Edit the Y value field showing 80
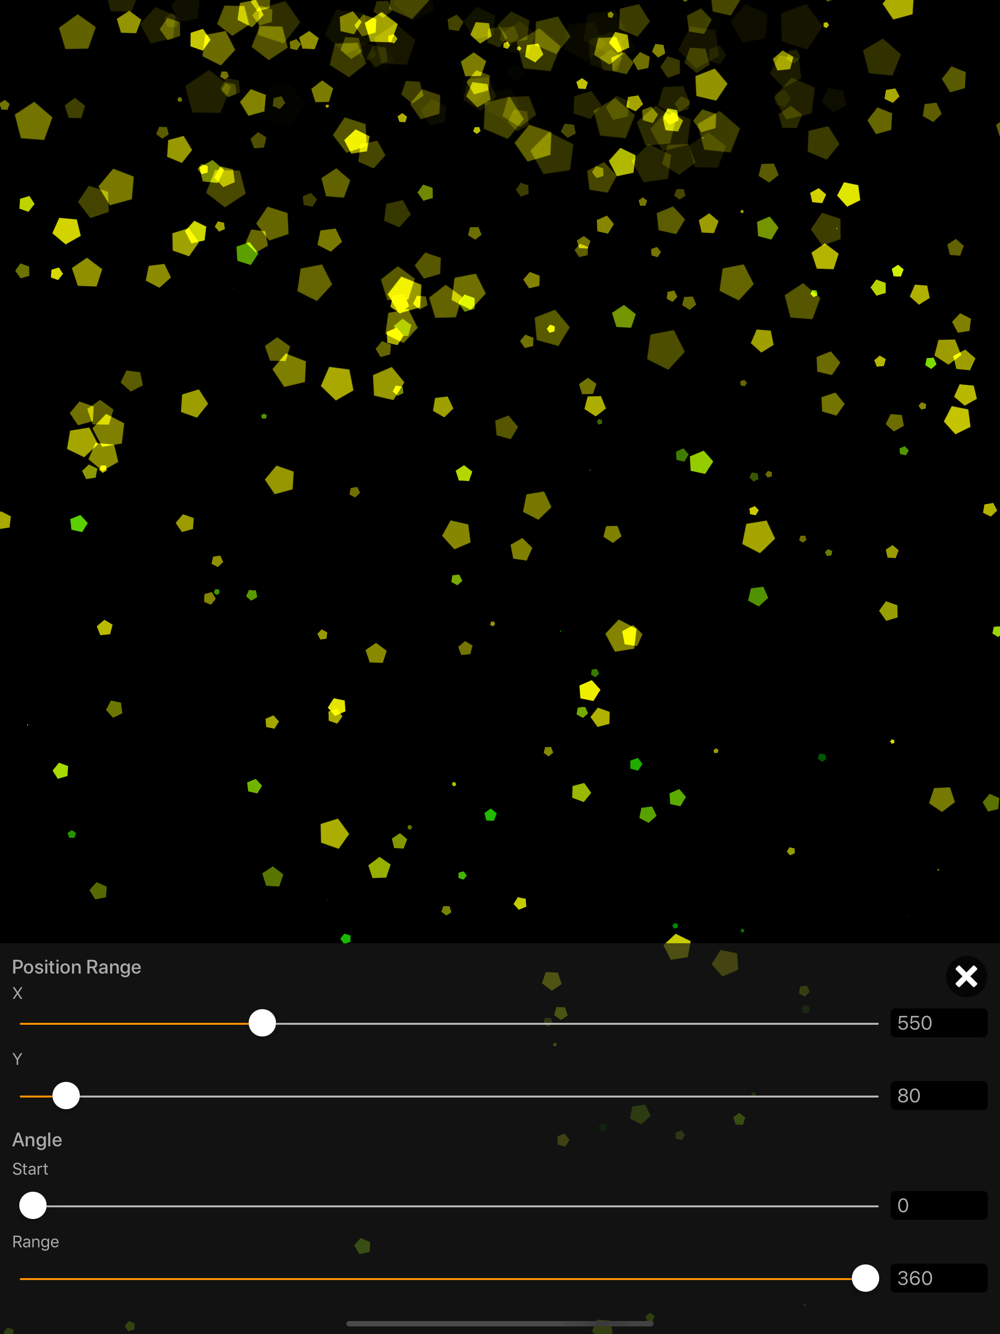Viewport: 1000px width, 1334px height. 939,1096
